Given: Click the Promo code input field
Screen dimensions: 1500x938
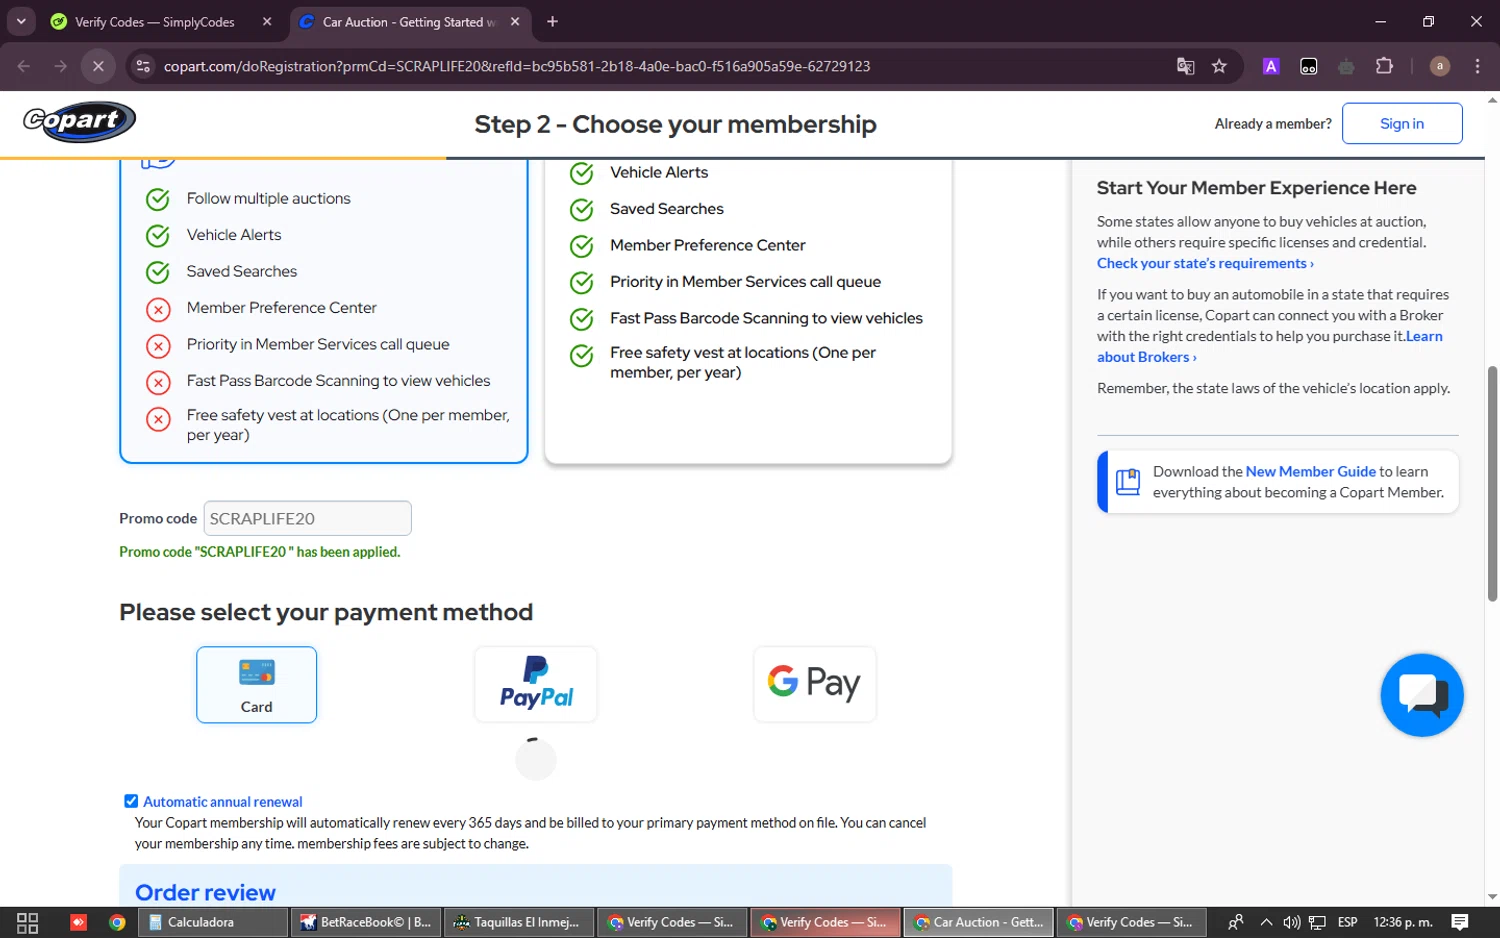Looking at the screenshot, I should click(307, 518).
